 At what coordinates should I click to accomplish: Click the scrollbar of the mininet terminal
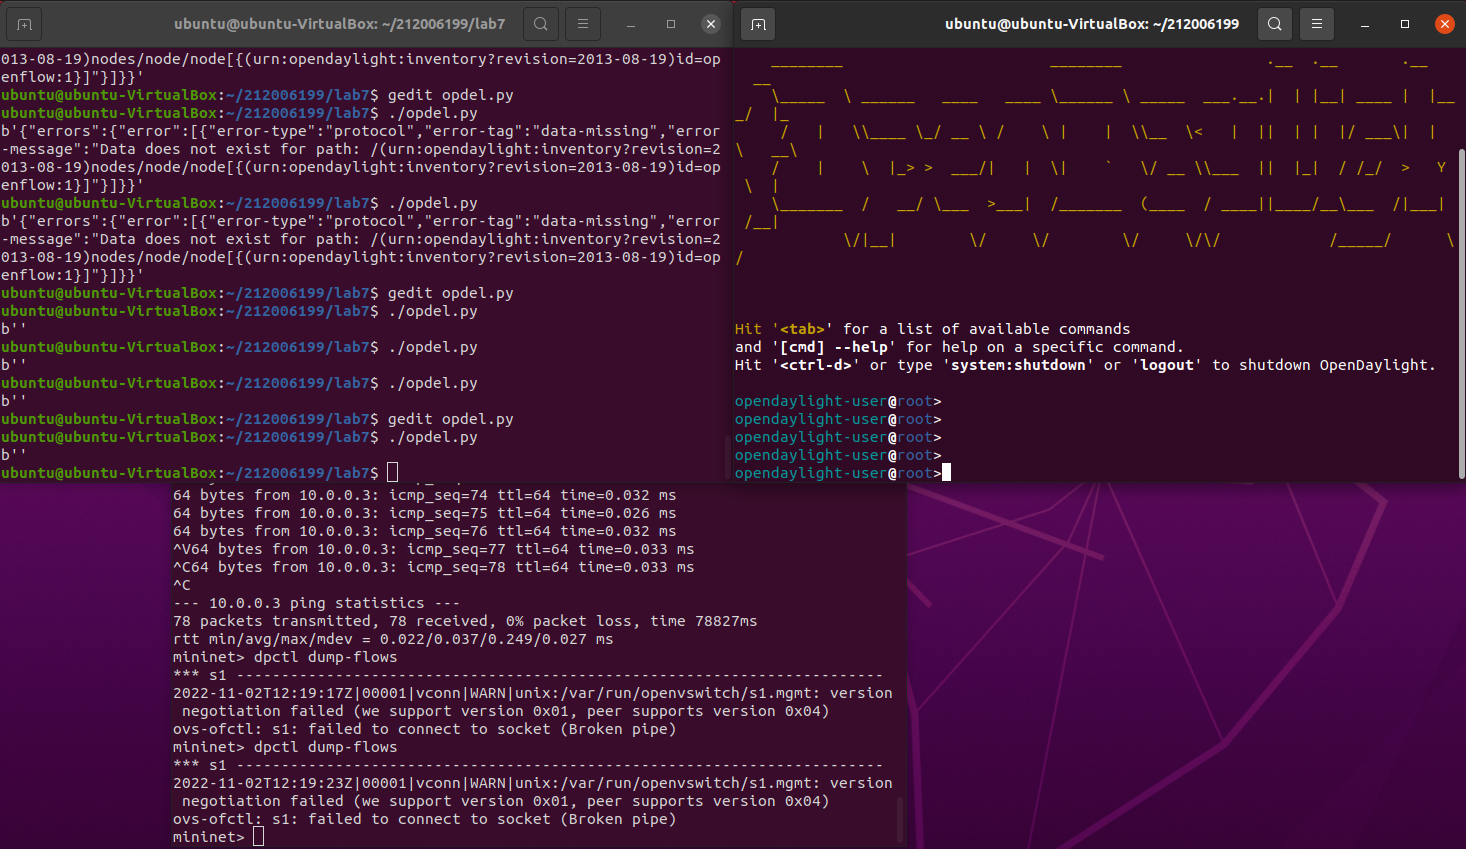(900, 820)
